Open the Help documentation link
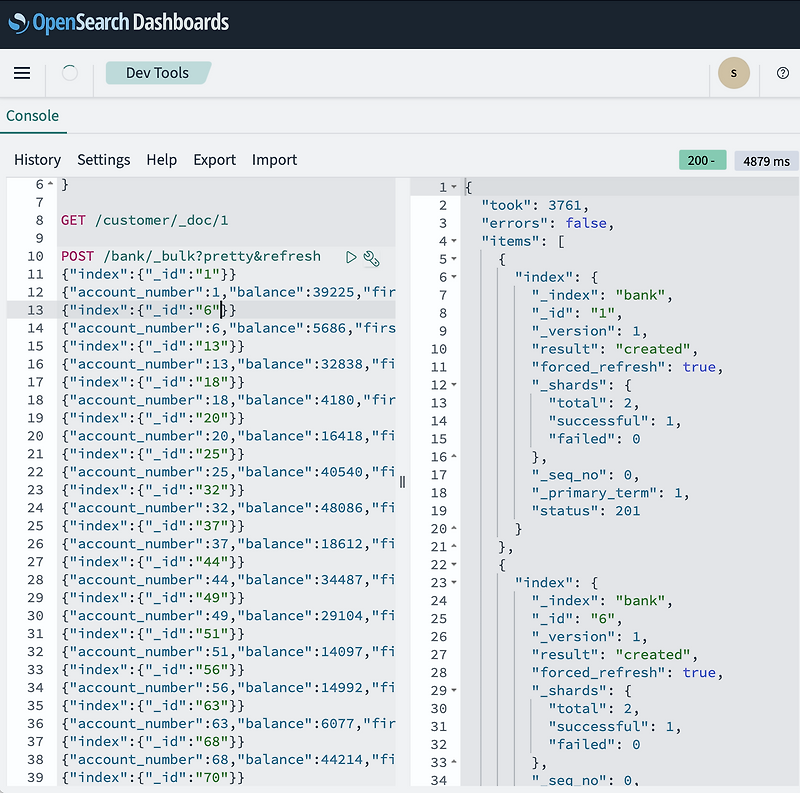Viewport: 800px width, 793px height. click(160, 160)
